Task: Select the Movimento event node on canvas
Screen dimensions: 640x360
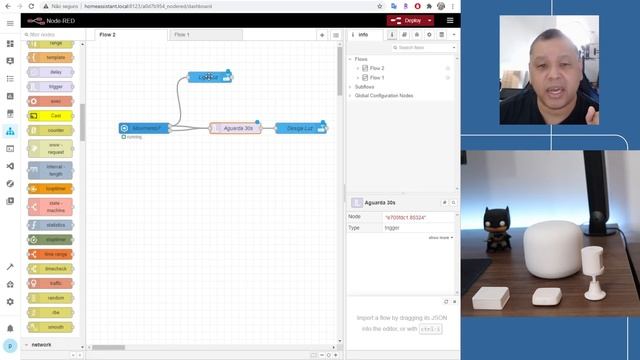Action: click(x=144, y=128)
